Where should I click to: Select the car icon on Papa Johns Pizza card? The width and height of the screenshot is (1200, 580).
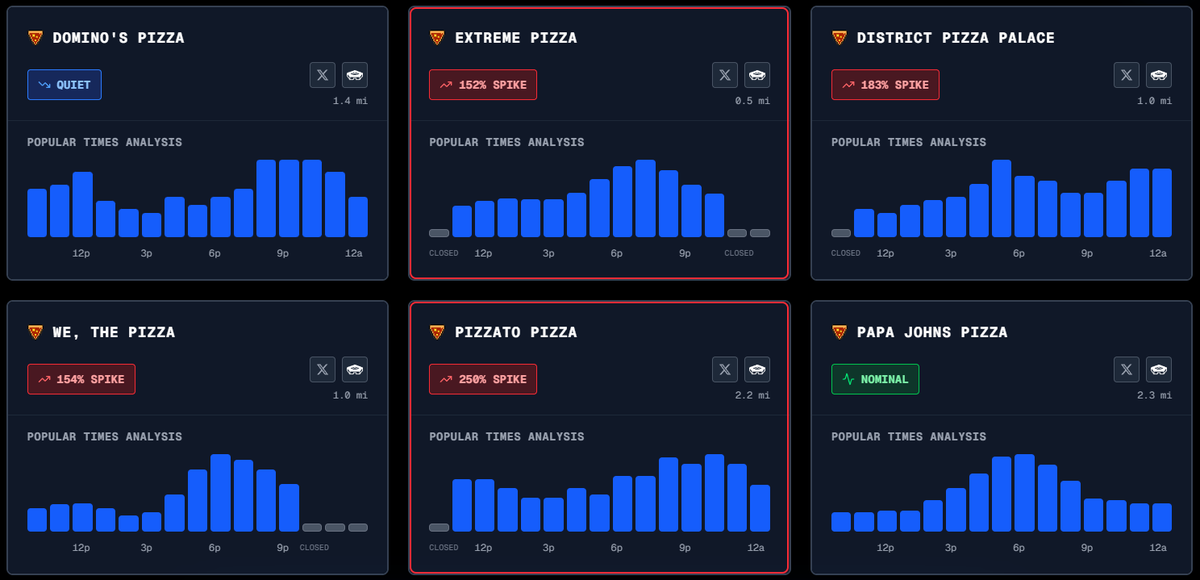[x=1159, y=369]
